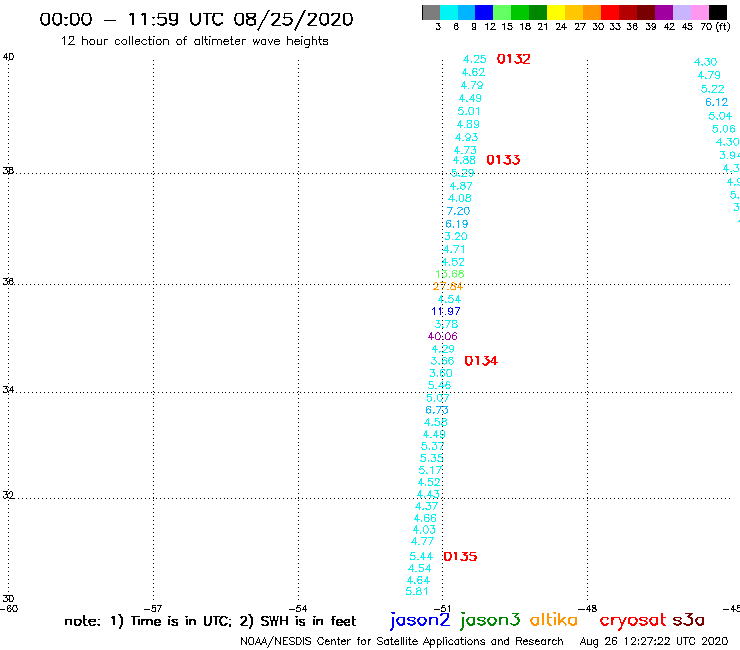Image resolution: width=740 pixels, height=650 pixels.
Task: Select the 6.19 reading
Action: 456,224
